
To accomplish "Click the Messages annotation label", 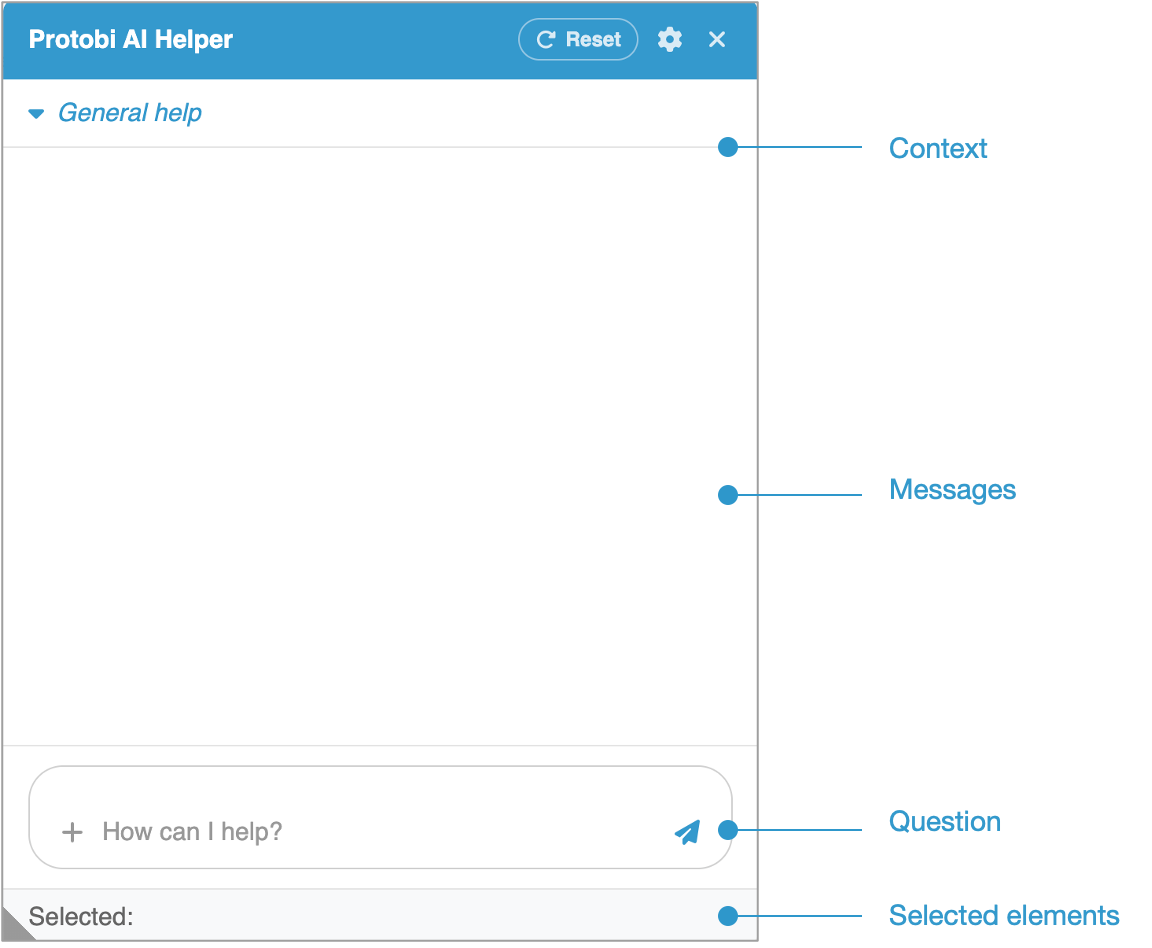I will [x=952, y=490].
